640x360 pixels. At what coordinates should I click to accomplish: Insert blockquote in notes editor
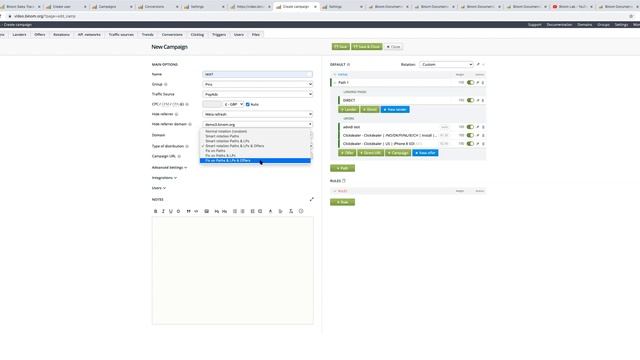[188, 211]
